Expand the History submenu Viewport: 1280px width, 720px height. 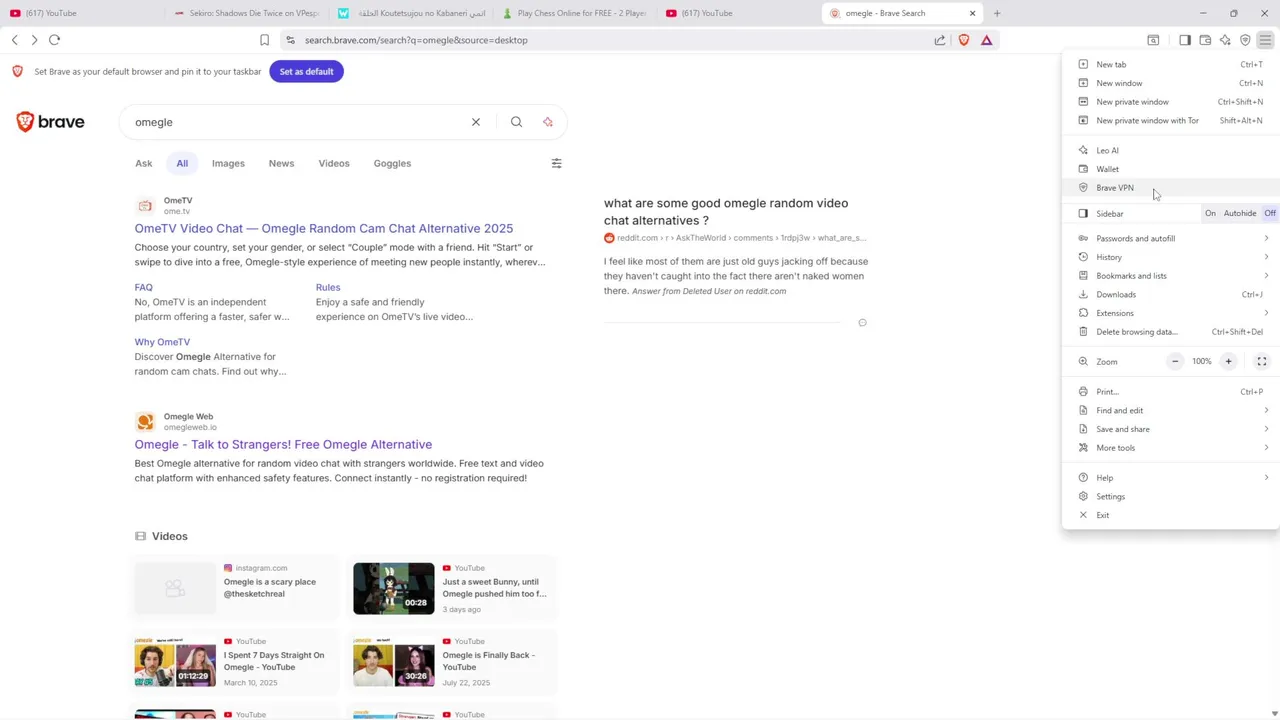[1171, 257]
